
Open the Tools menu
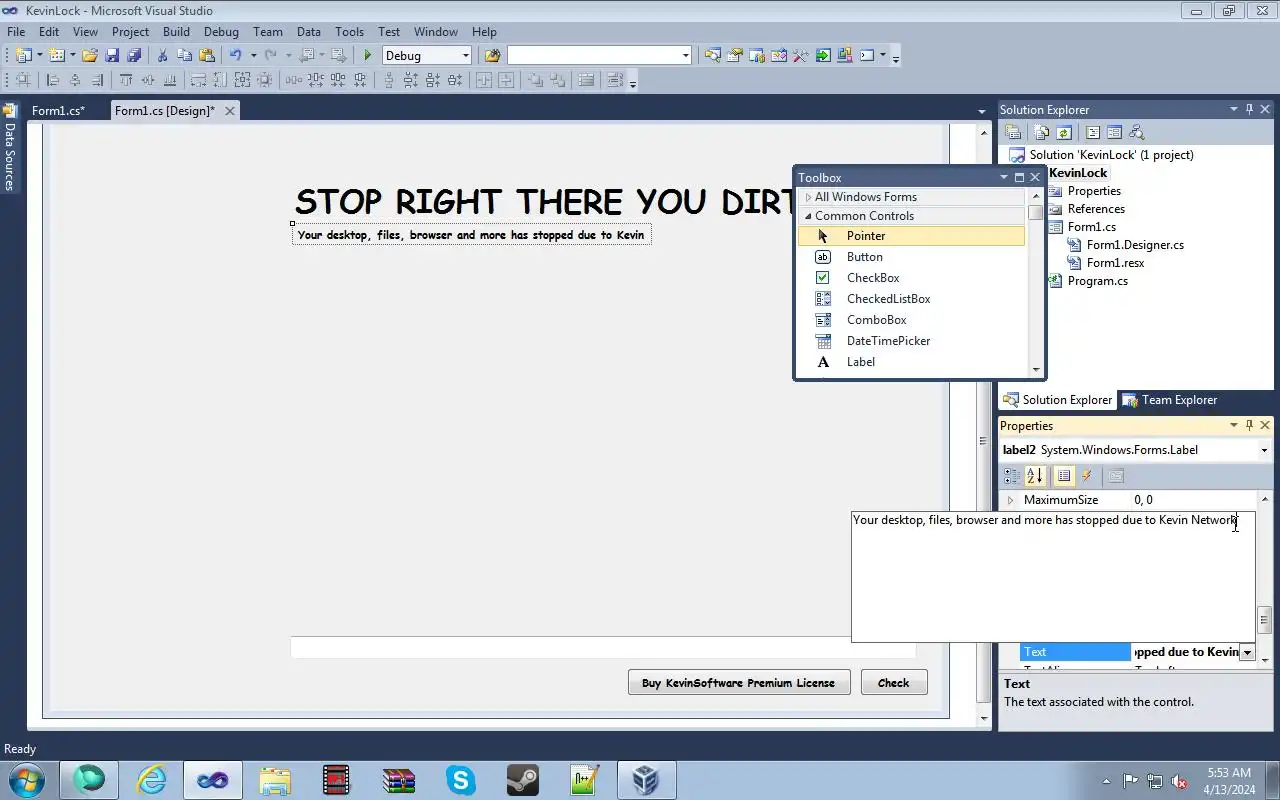[349, 32]
